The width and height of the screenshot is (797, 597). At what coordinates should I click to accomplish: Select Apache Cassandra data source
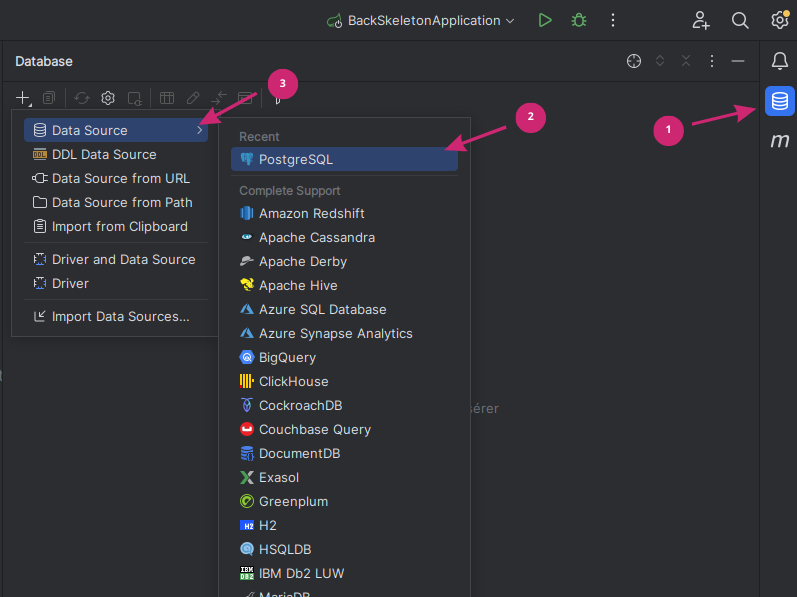pos(344,237)
